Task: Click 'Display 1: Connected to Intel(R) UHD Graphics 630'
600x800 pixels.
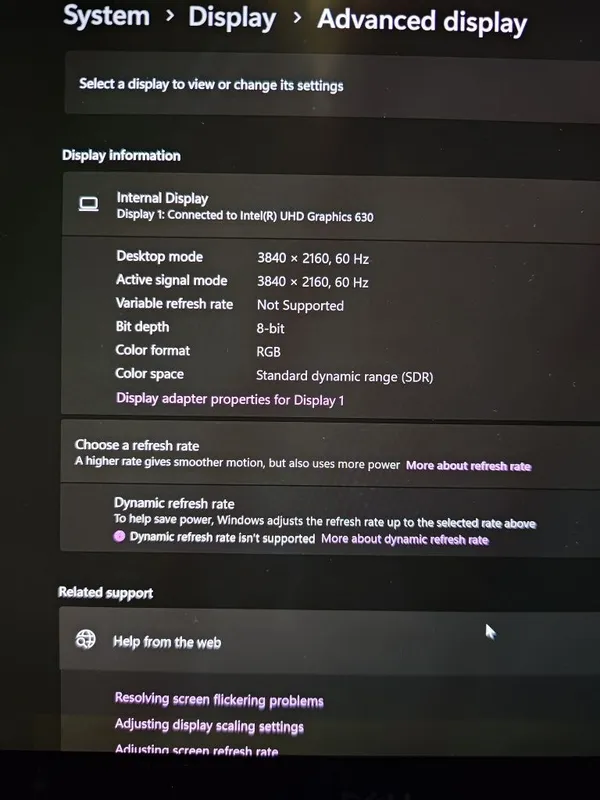Action: (x=245, y=216)
